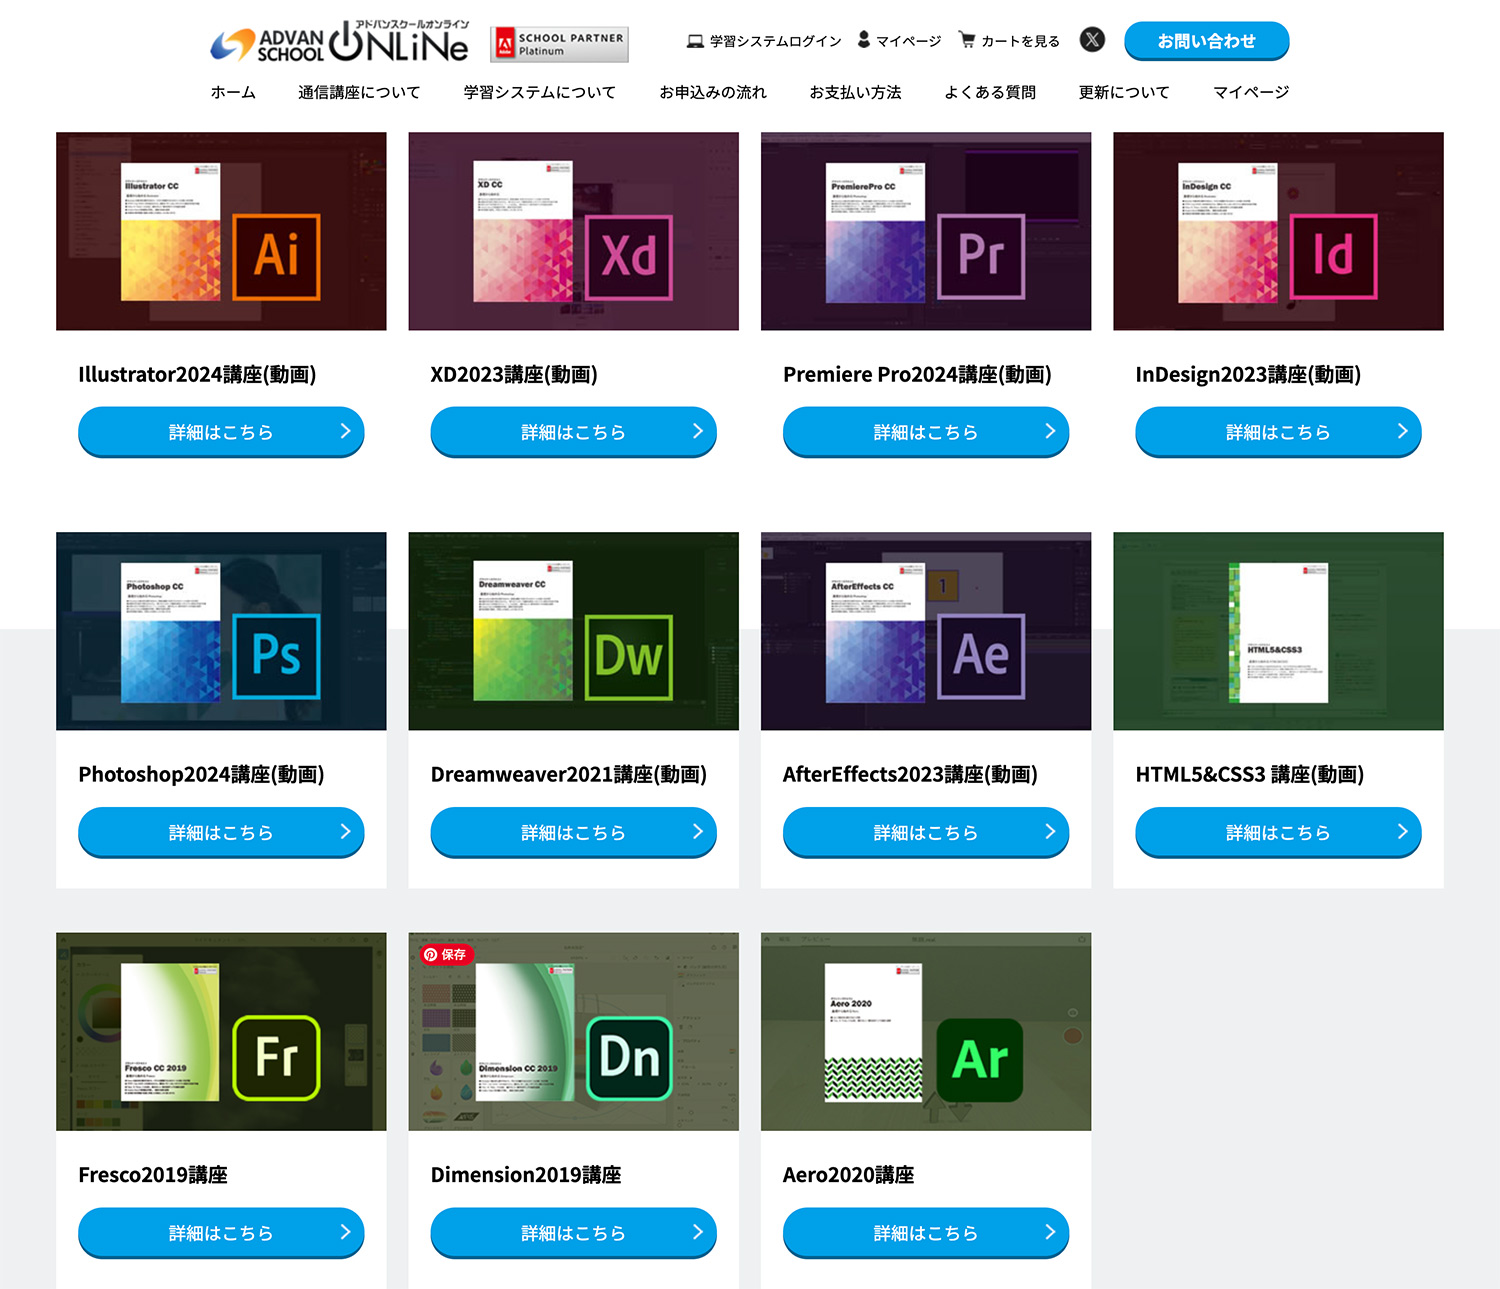Click 詳細はこちら under HTML5&CSS3 講座
This screenshot has height=1289, width=1500.
pos(1278,832)
